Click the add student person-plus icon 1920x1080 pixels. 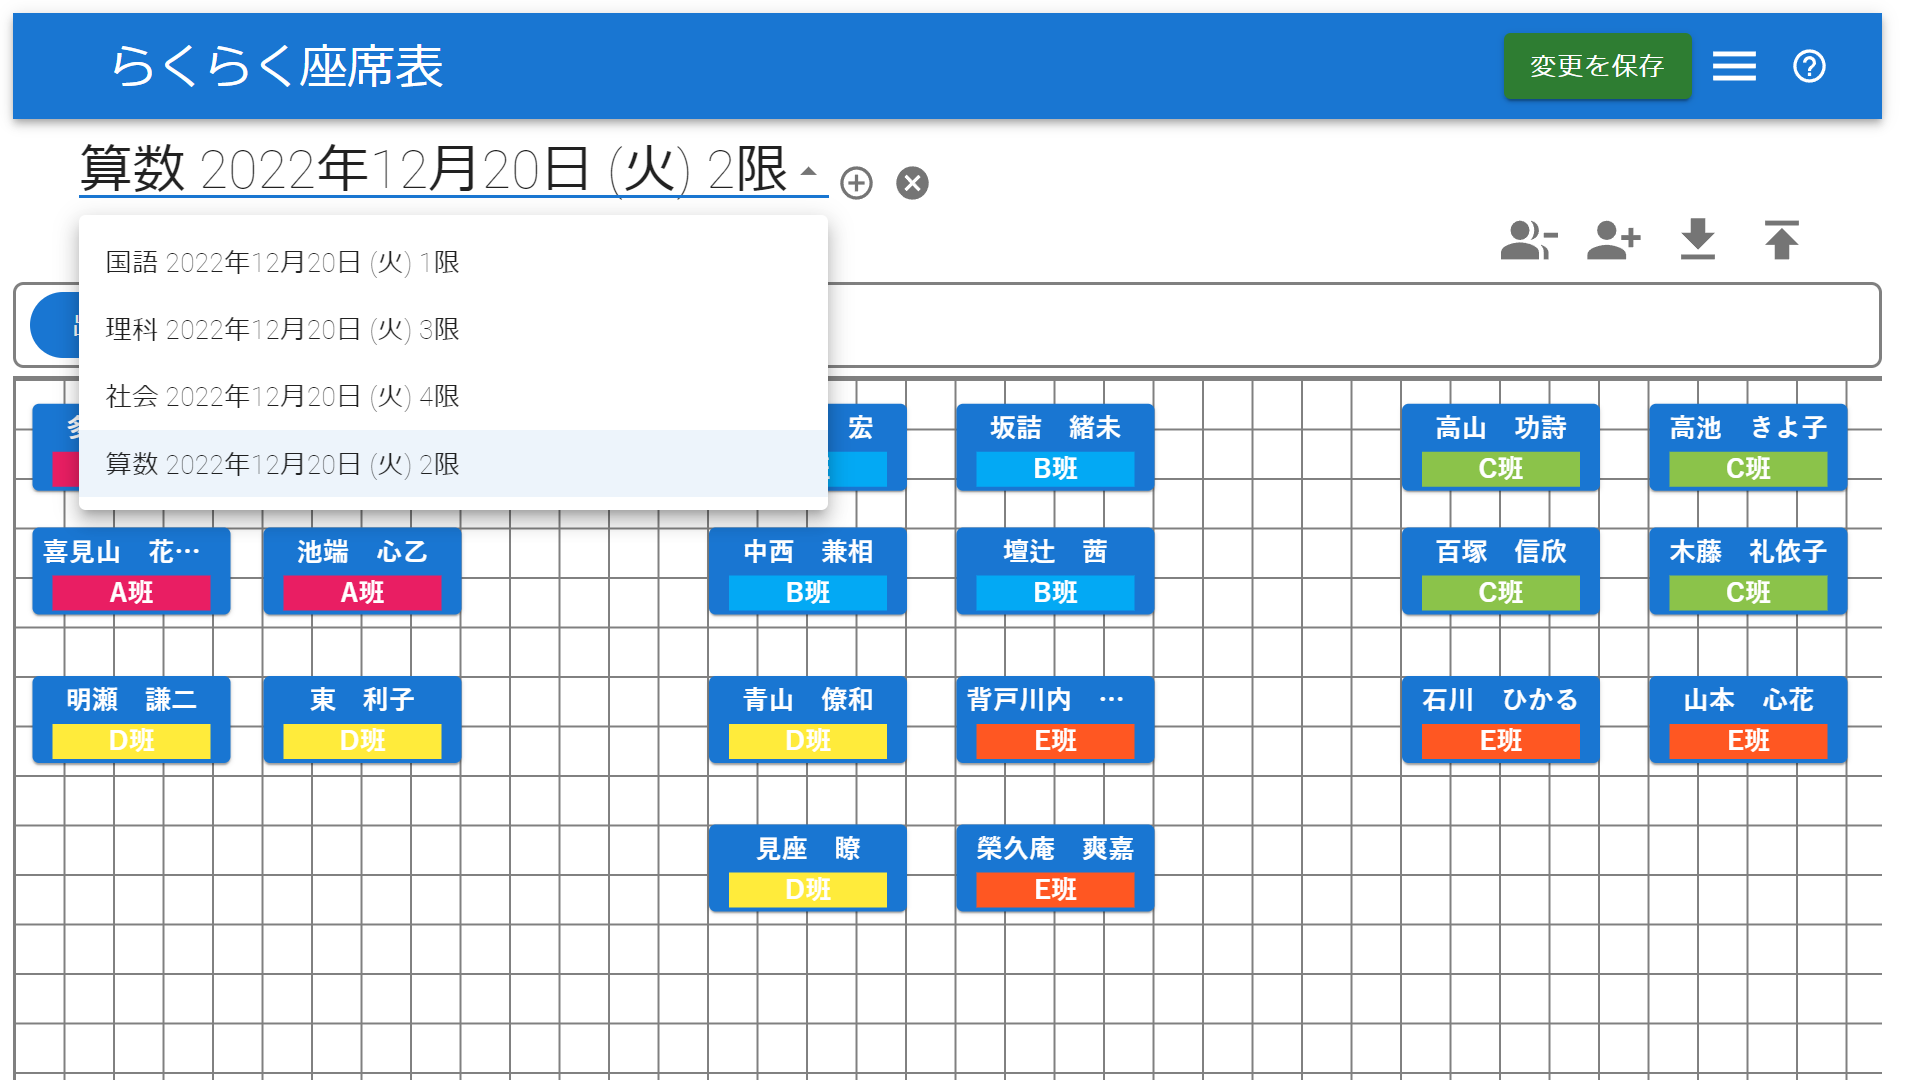[1613, 240]
